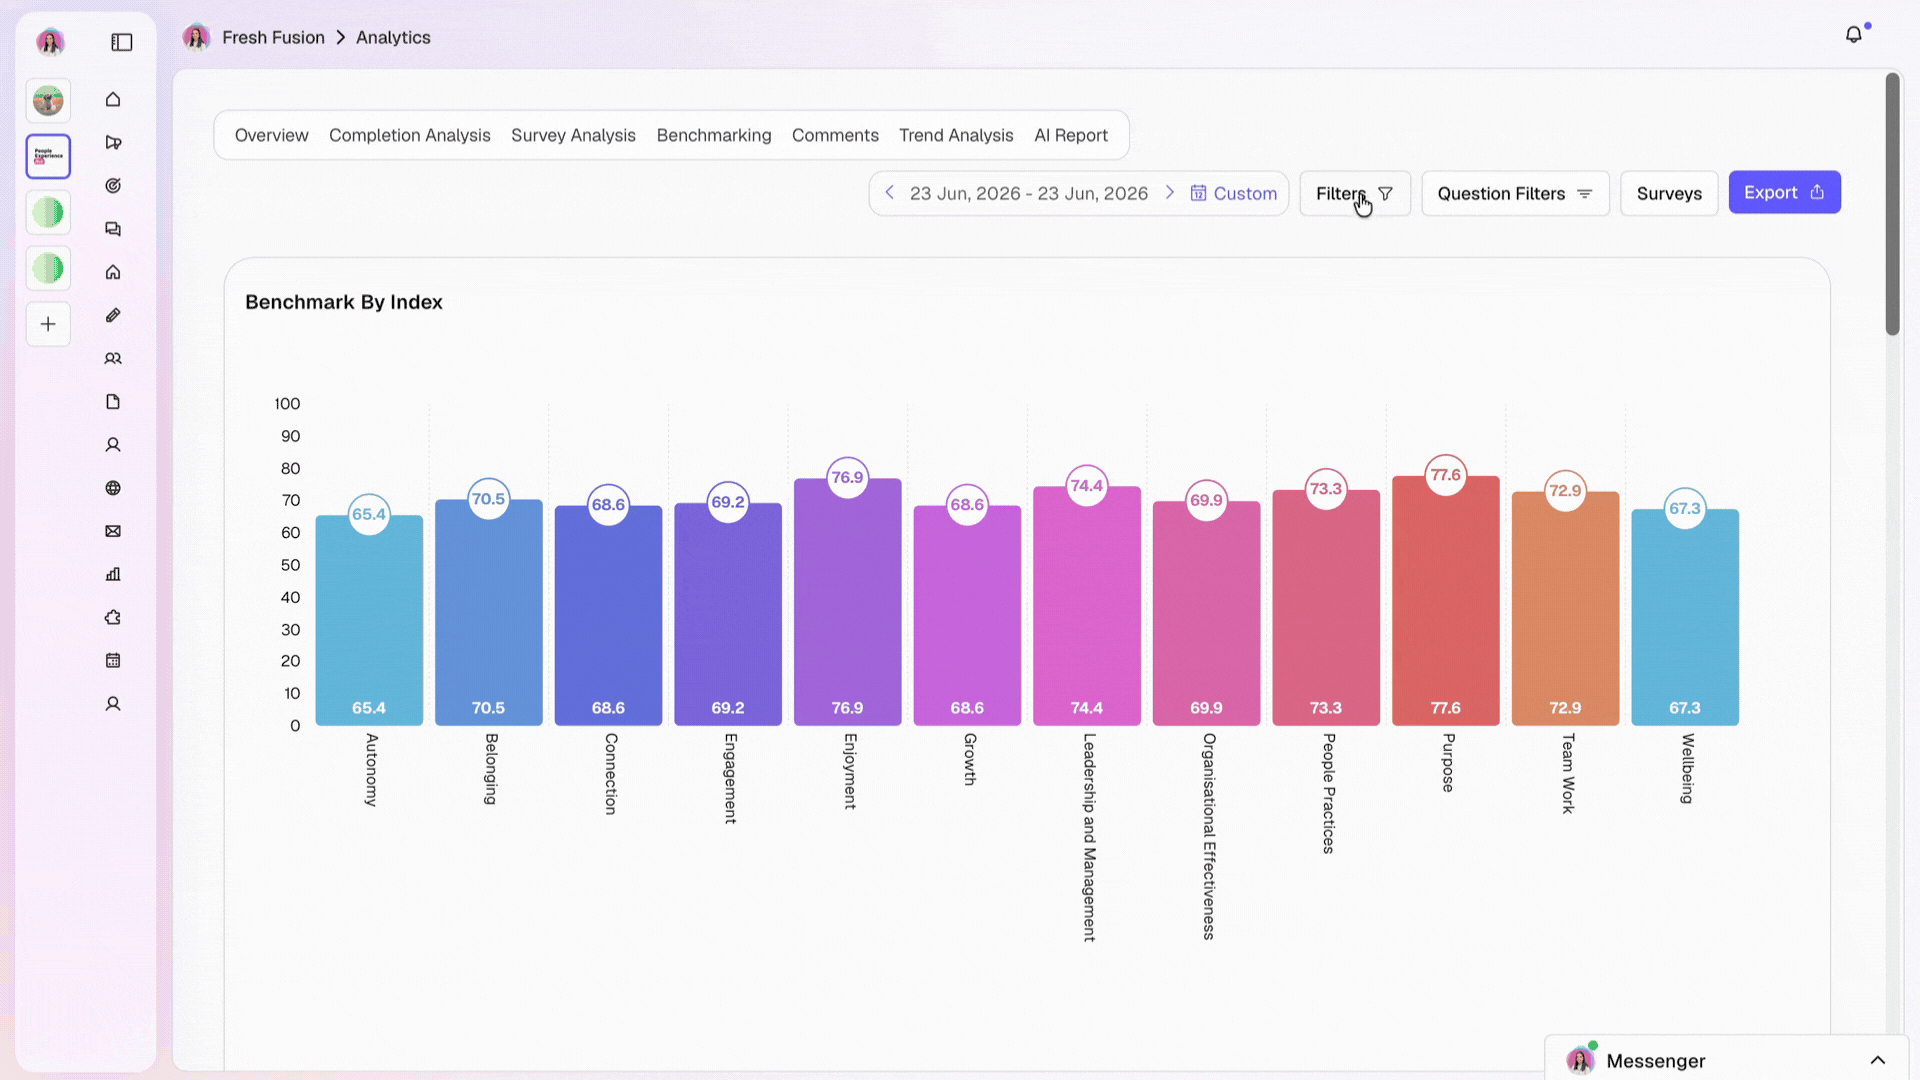
Task: Click the vertical page scrollbar
Action: (1892, 204)
